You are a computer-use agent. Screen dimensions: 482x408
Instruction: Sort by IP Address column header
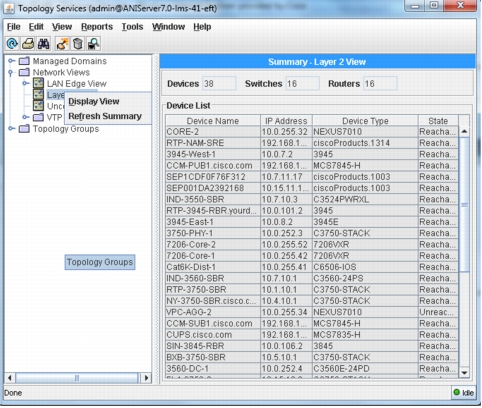coord(286,121)
